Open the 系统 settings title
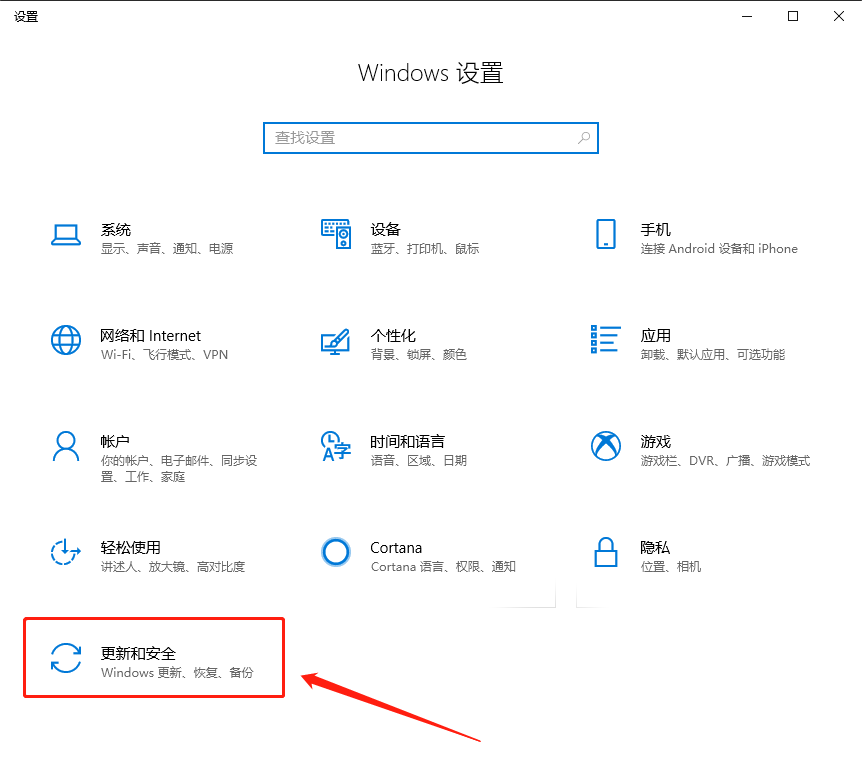The height and width of the screenshot is (766, 862). click(x=116, y=229)
